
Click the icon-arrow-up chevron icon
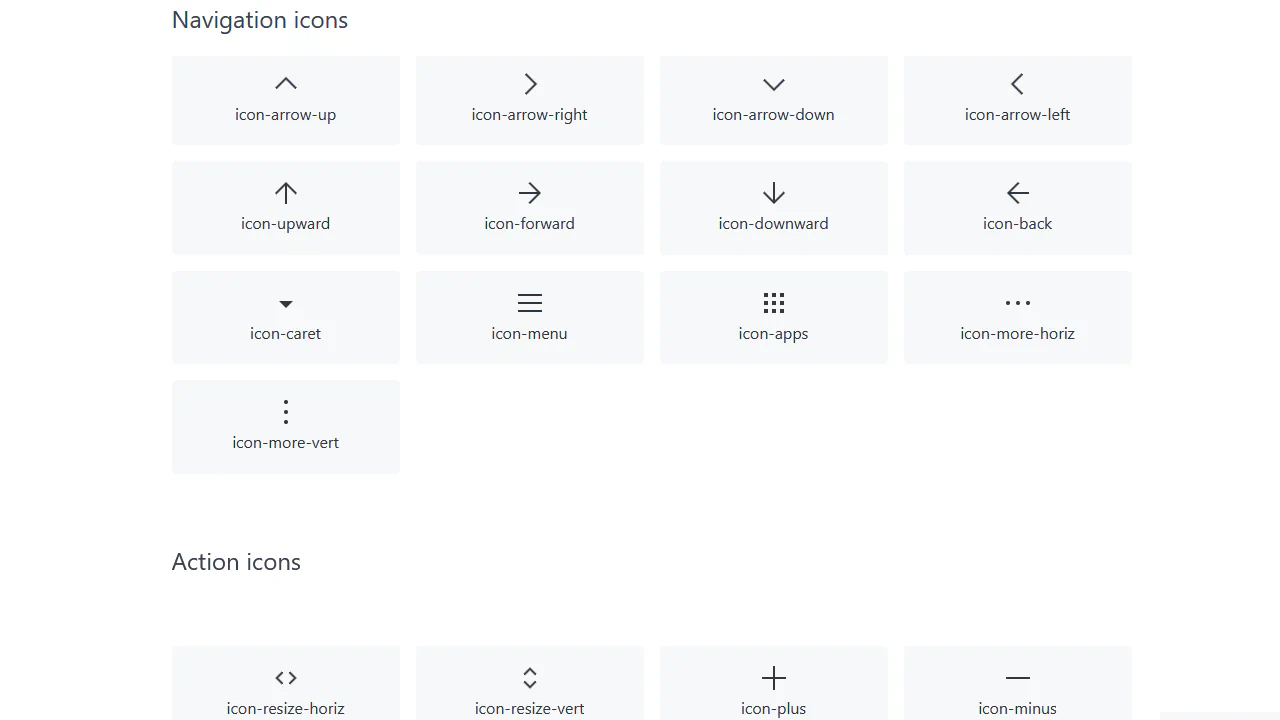(x=286, y=84)
